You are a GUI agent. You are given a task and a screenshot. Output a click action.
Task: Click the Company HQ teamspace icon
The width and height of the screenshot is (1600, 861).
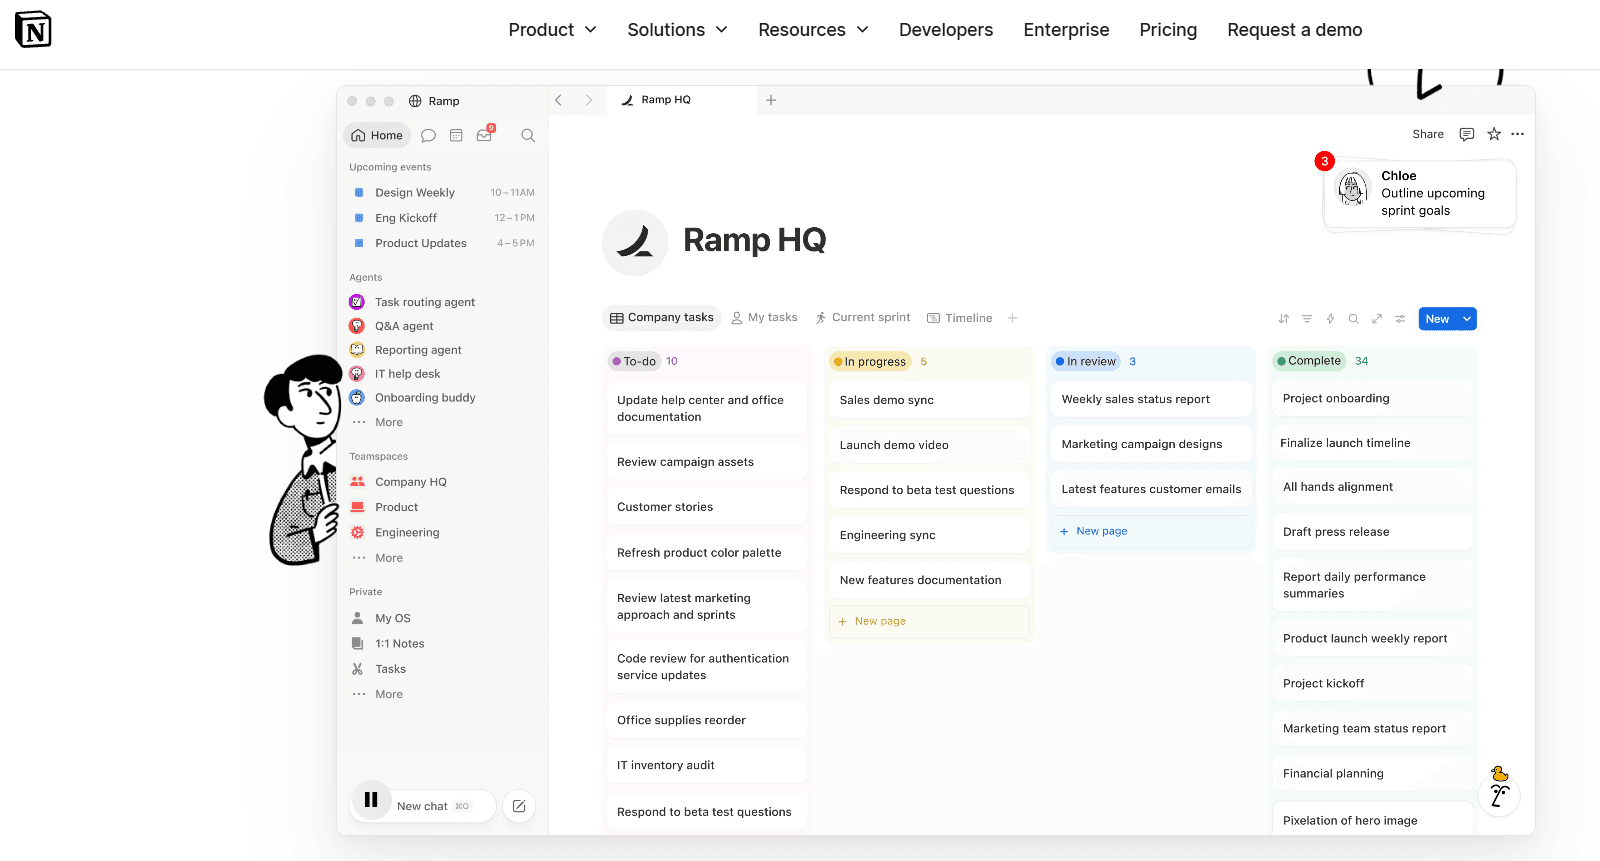pos(357,482)
